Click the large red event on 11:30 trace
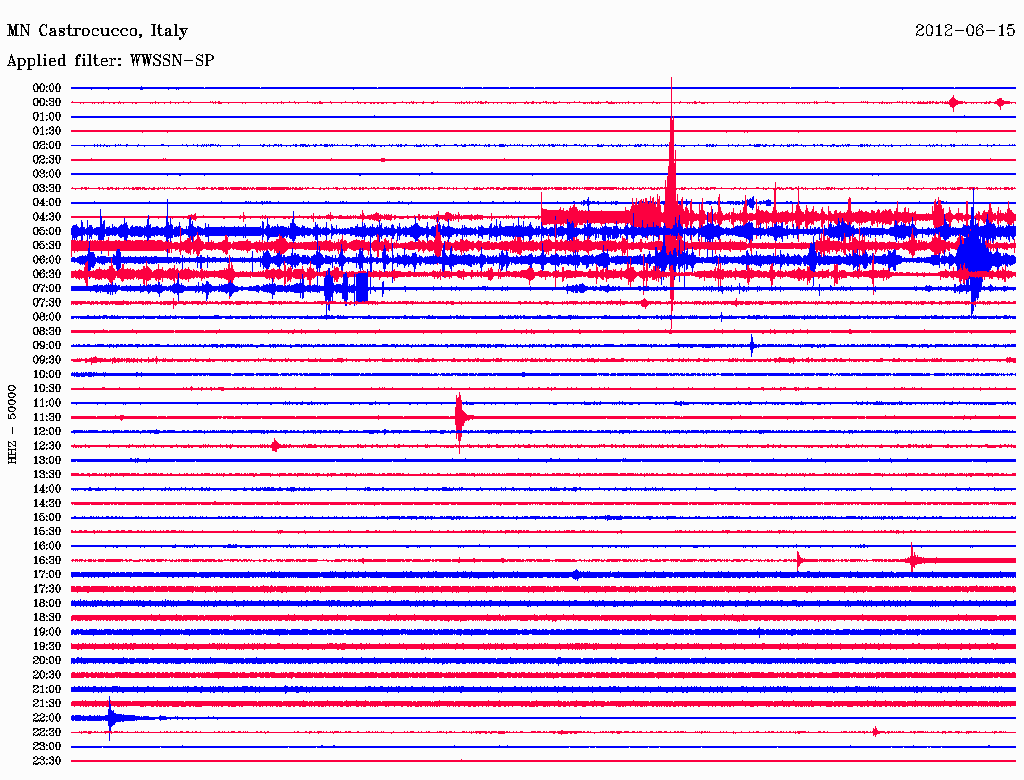The image size is (1024, 780). 460,416
